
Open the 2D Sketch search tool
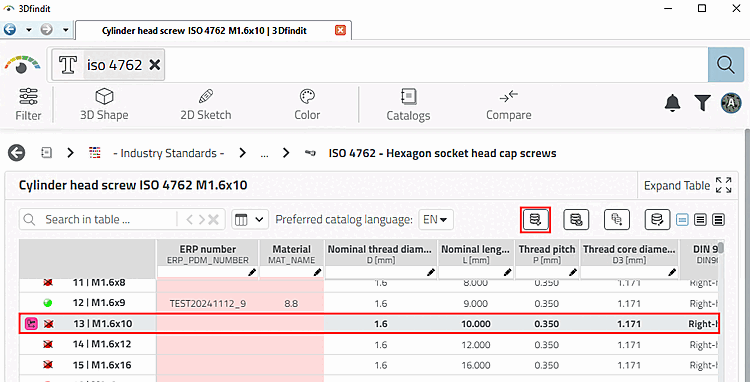pos(206,105)
